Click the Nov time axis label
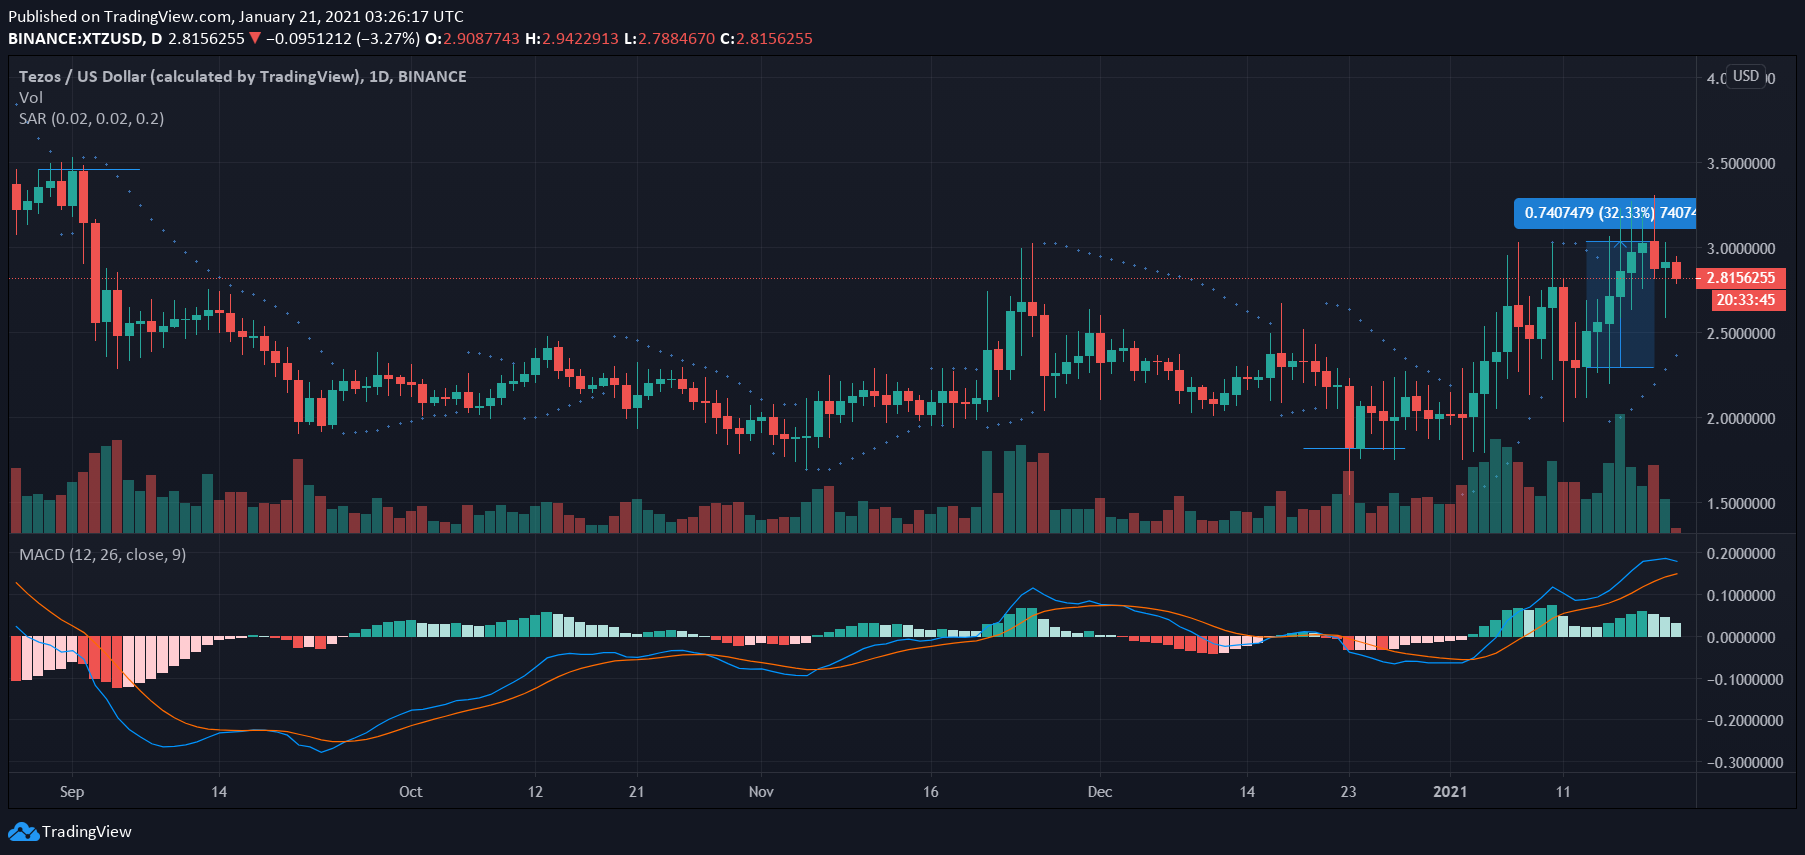This screenshot has width=1805, height=855. pyautogui.click(x=761, y=791)
